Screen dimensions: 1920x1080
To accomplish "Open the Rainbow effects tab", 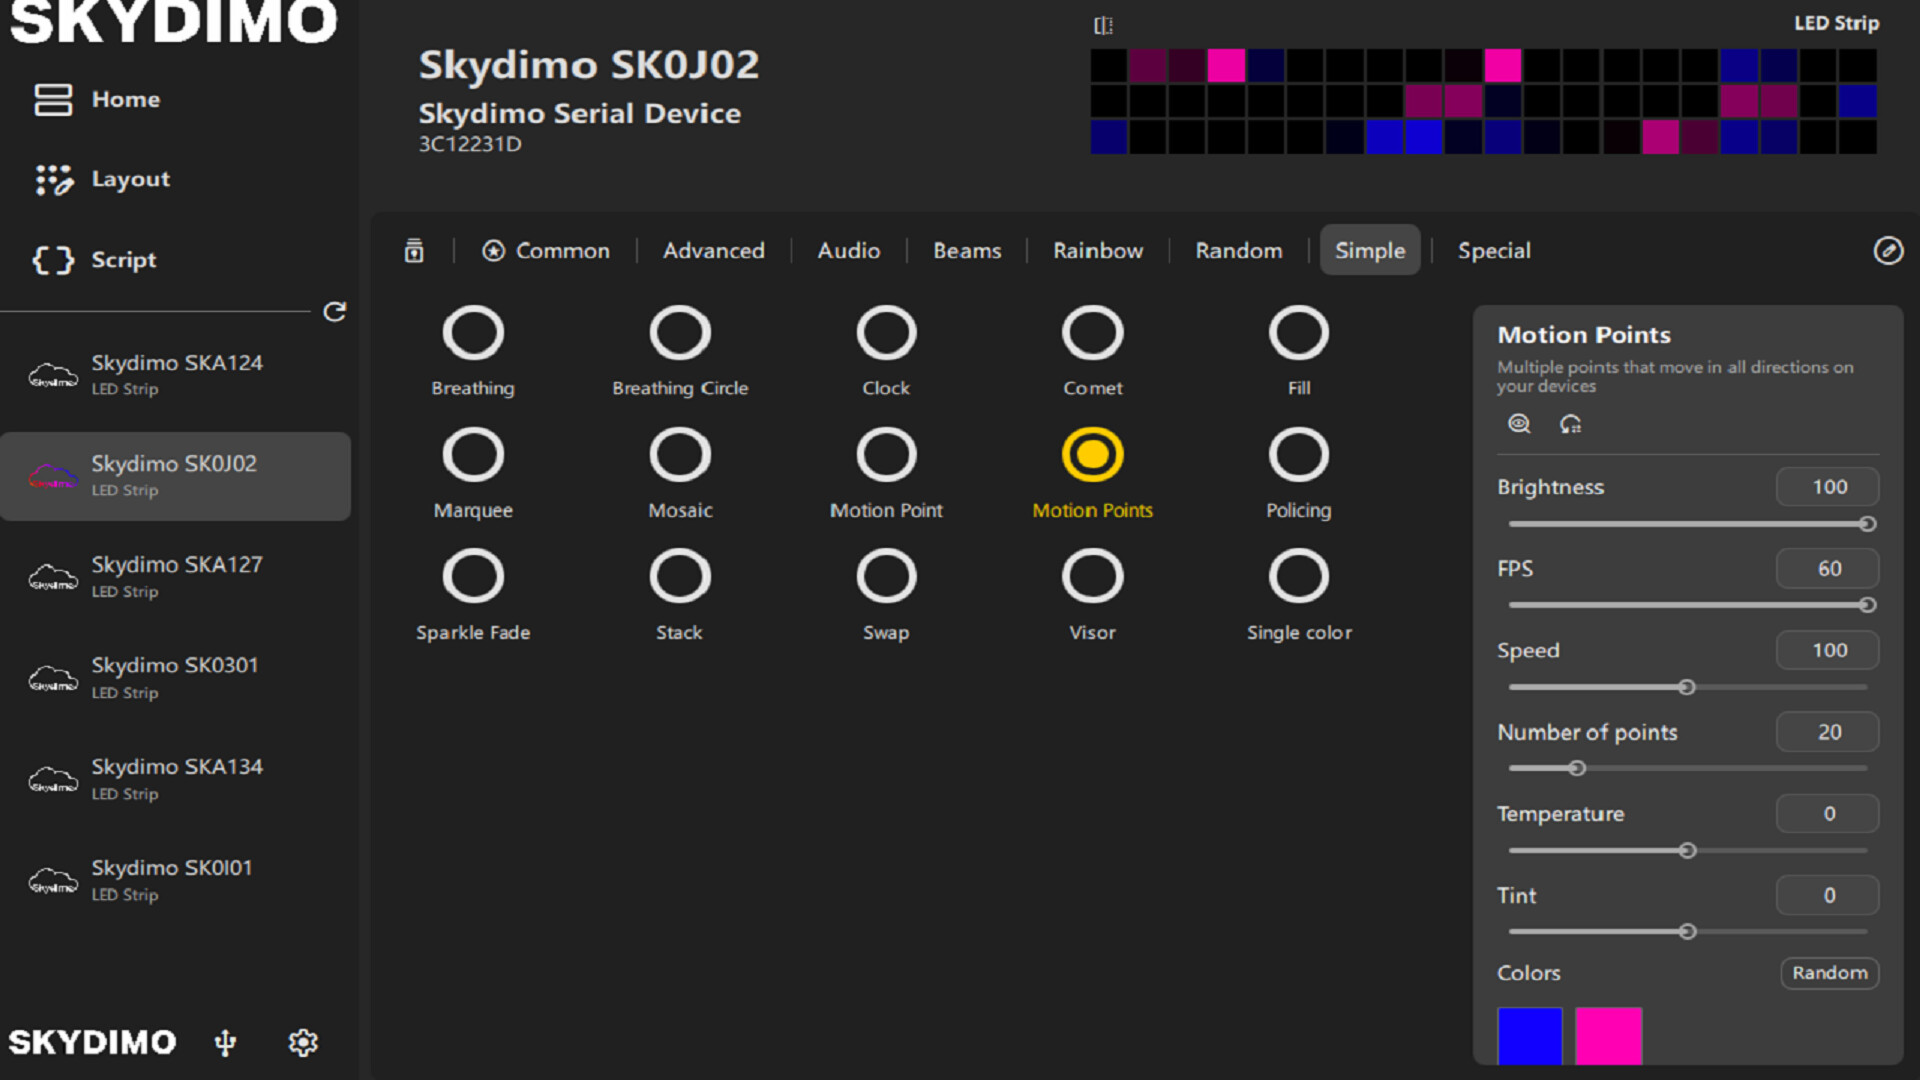I will pyautogui.click(x=1097, y=251).
